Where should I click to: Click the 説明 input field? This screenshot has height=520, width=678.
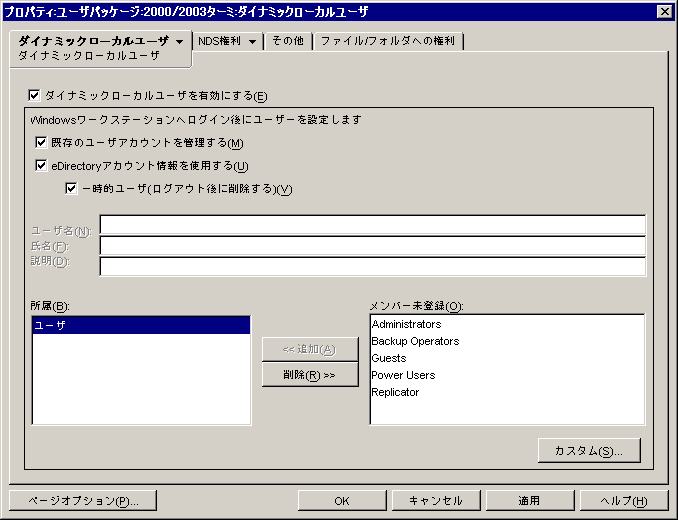tap(373, 266)
